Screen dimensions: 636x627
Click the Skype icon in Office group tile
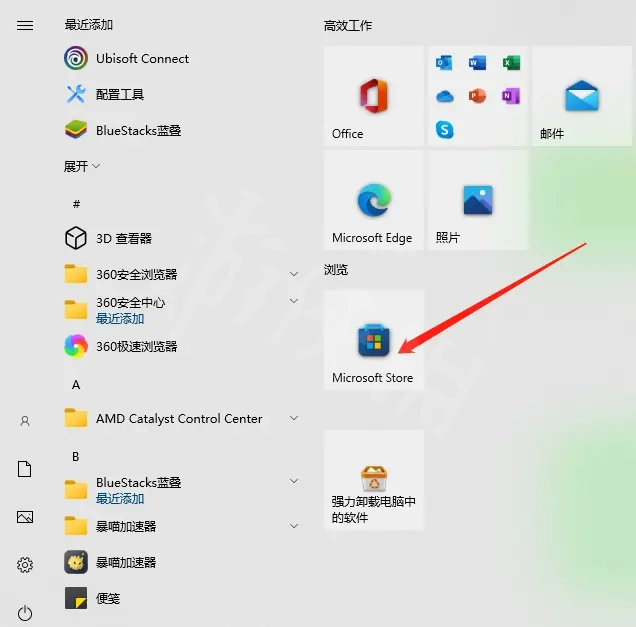pos(445,130)
